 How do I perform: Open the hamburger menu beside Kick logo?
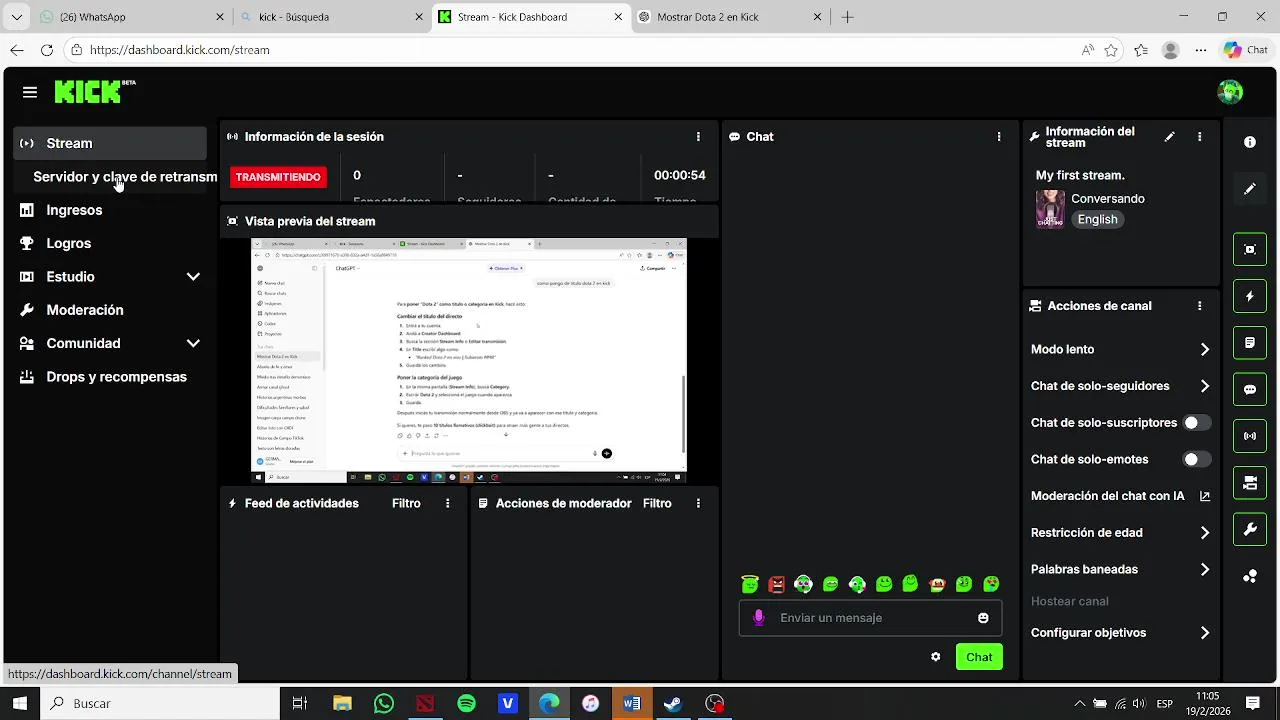[x=30, y=92]
